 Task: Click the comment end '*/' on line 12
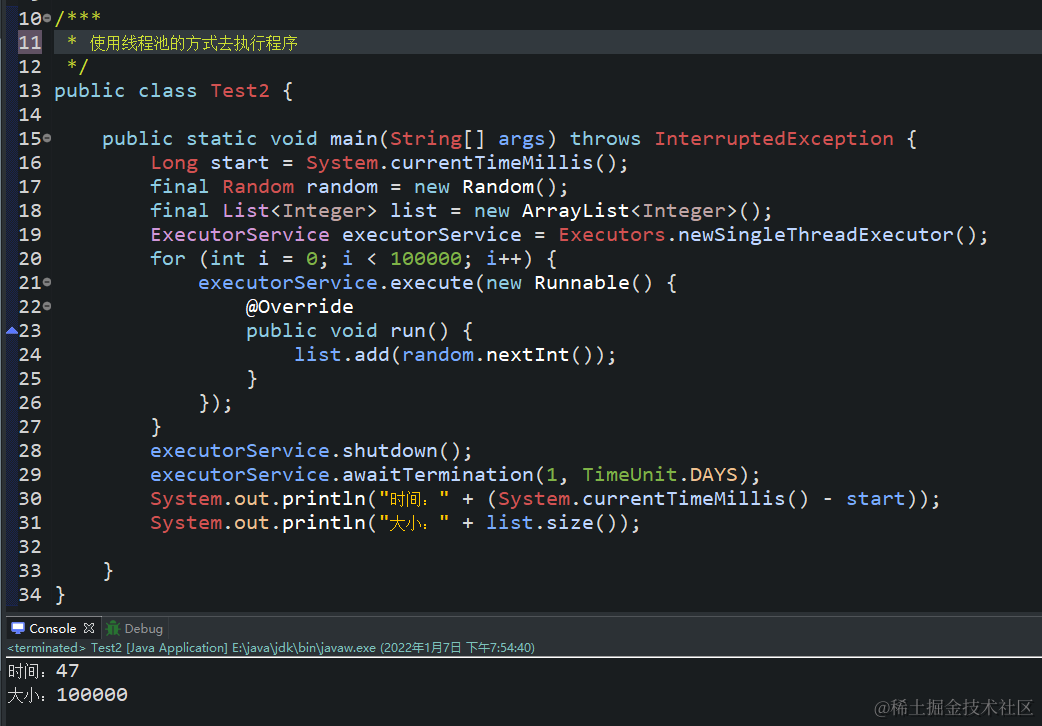(78, 66)
